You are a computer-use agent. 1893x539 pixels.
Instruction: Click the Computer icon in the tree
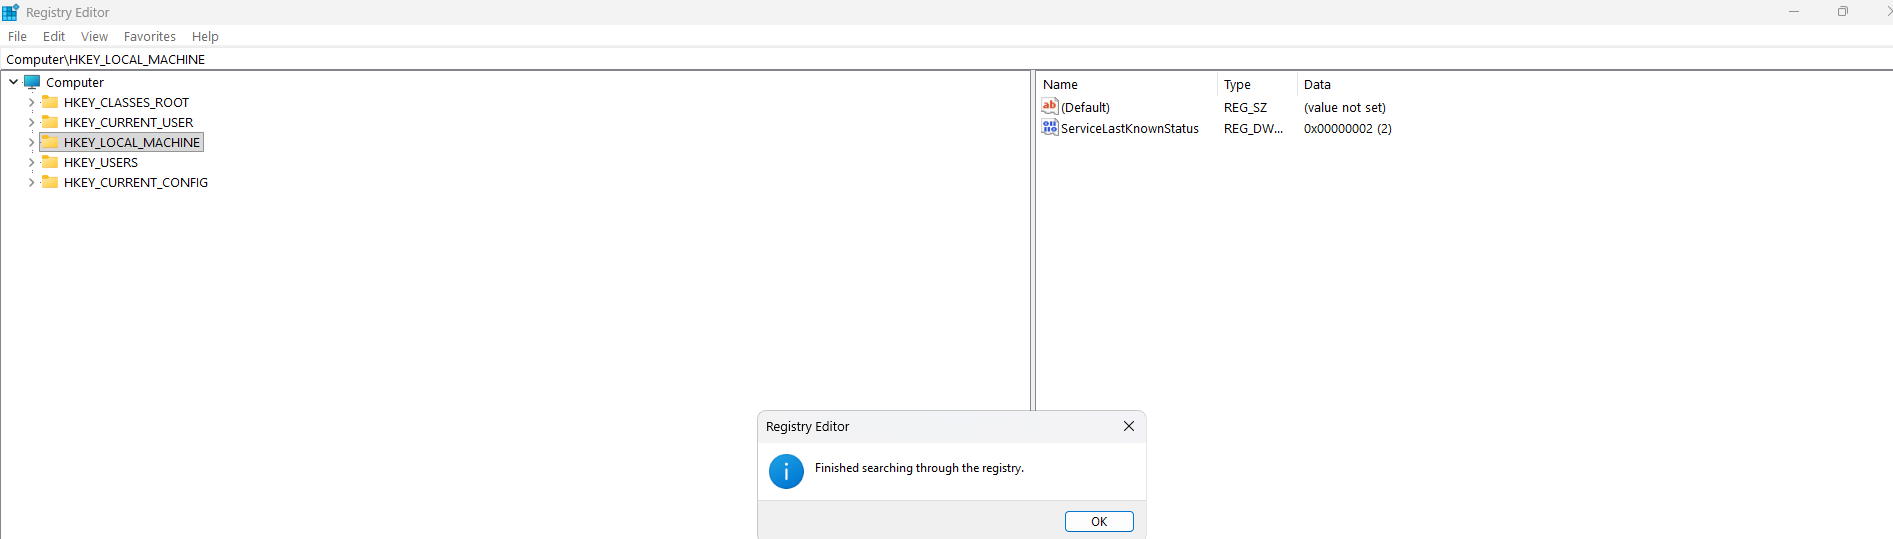32,82
